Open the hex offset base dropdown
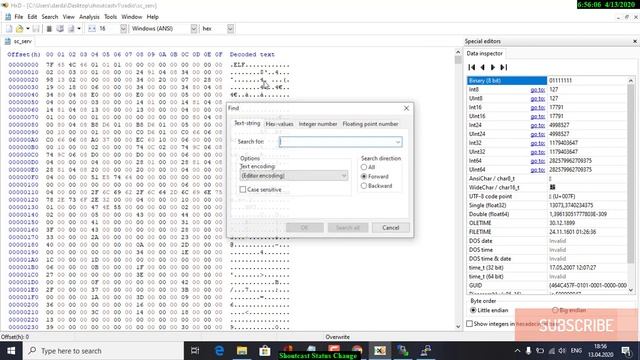This screenshot has width=640, height=360. [x=230, y=29]
